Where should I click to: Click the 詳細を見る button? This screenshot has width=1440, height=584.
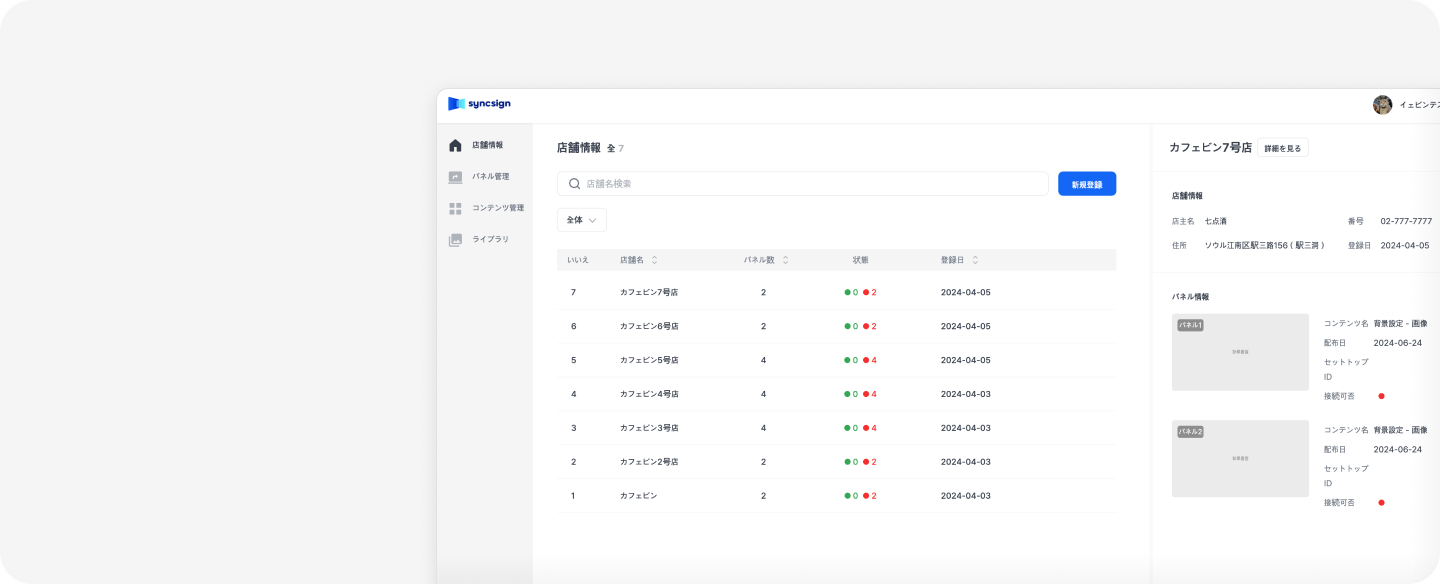1282,148
